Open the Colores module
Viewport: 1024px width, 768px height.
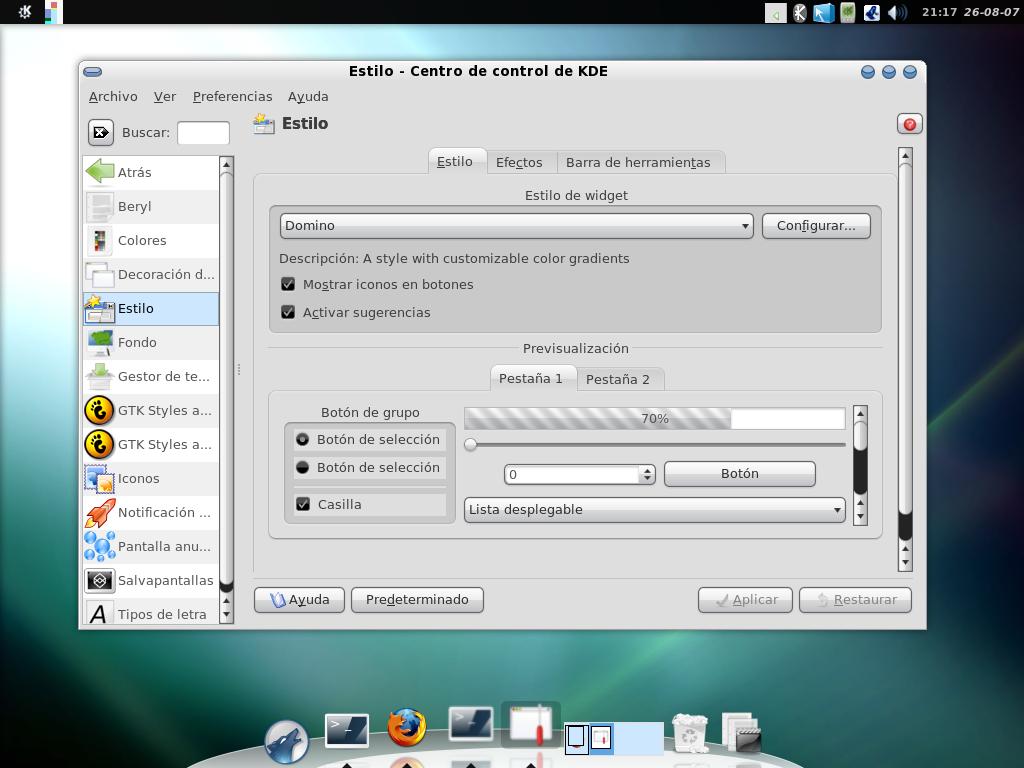(x=151, y=240)
